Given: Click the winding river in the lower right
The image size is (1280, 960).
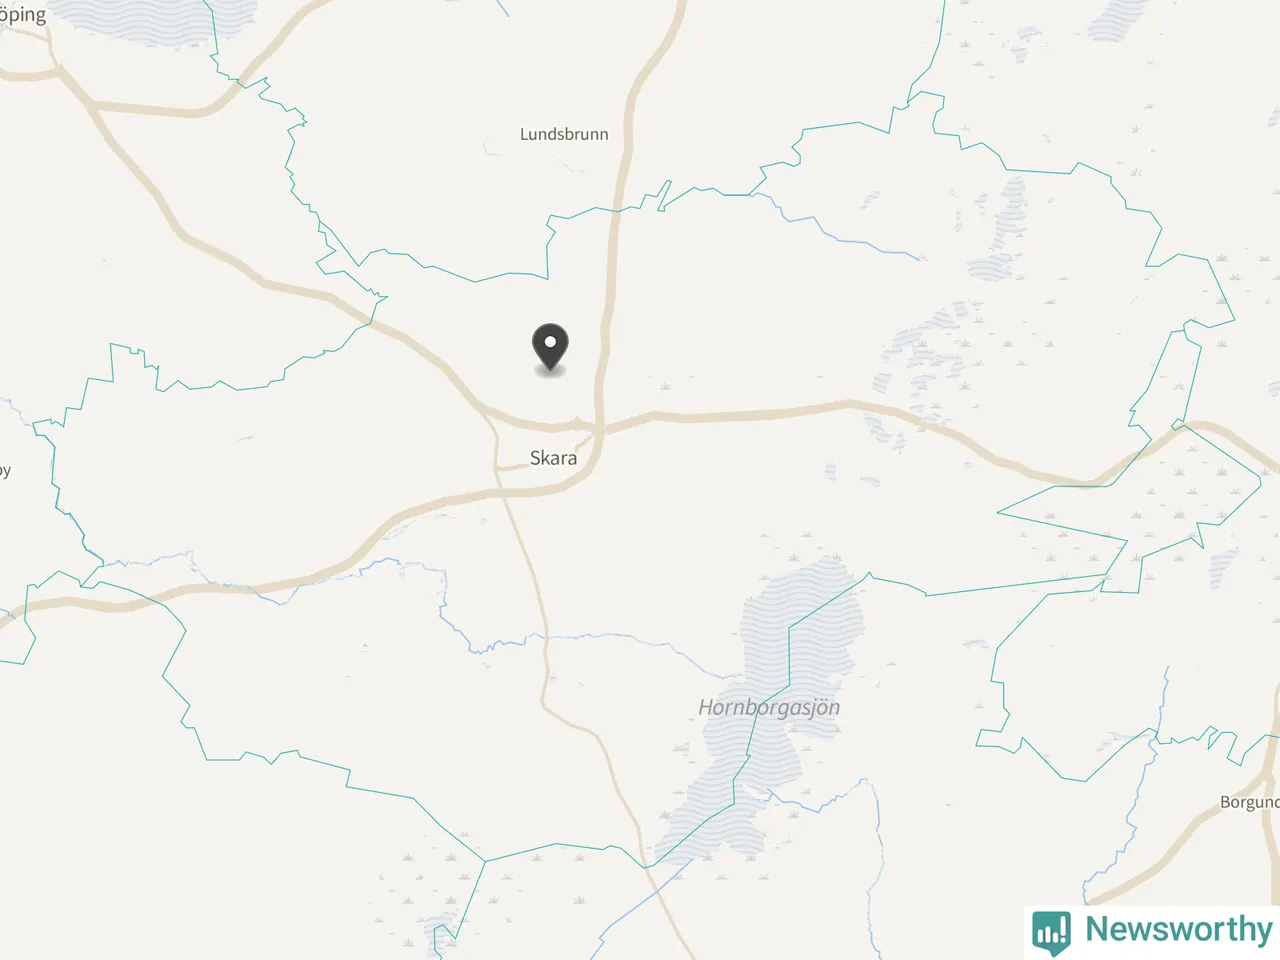Looking at the screenshot, I should 1140,790.
